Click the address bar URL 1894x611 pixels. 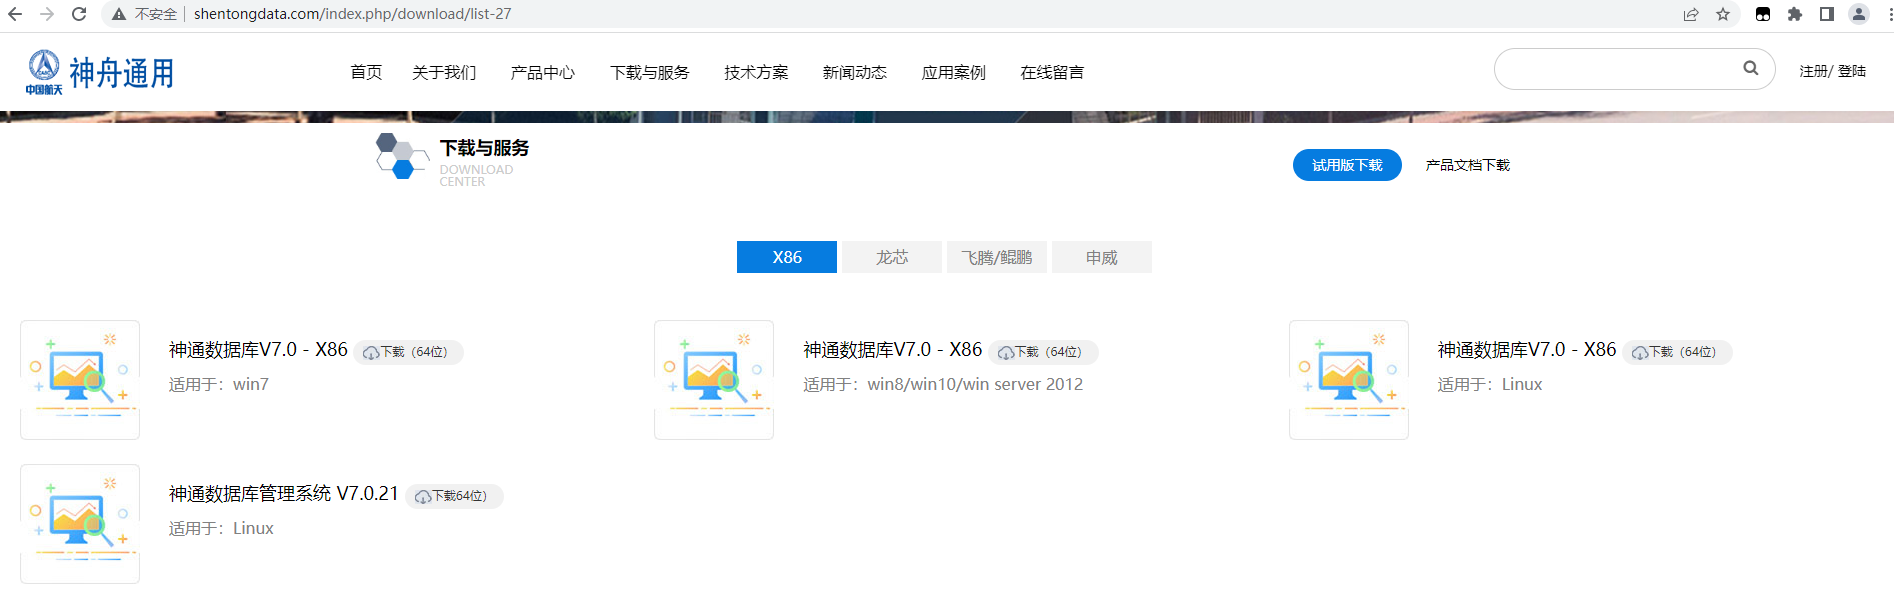(x=352, y=14)
